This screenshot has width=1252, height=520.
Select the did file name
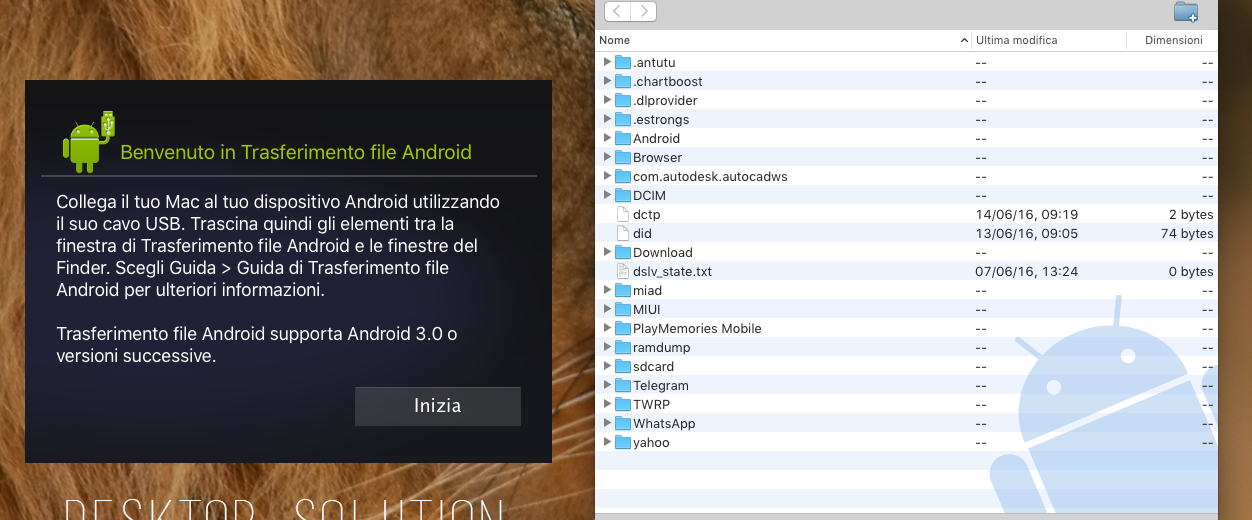[x=642, y=233]
